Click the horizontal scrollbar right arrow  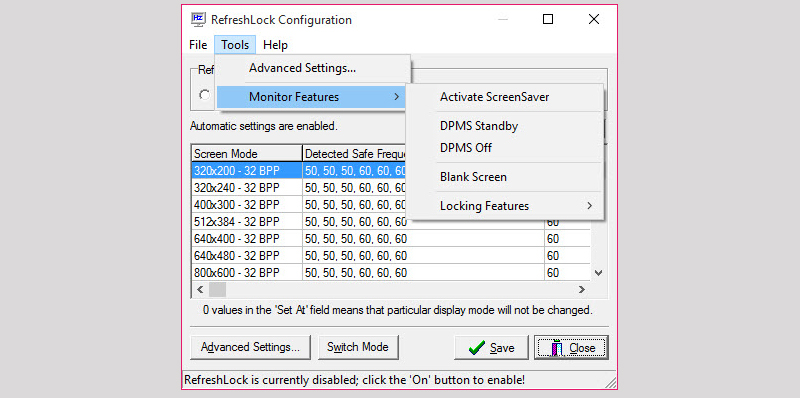click(x=582, y=289)
